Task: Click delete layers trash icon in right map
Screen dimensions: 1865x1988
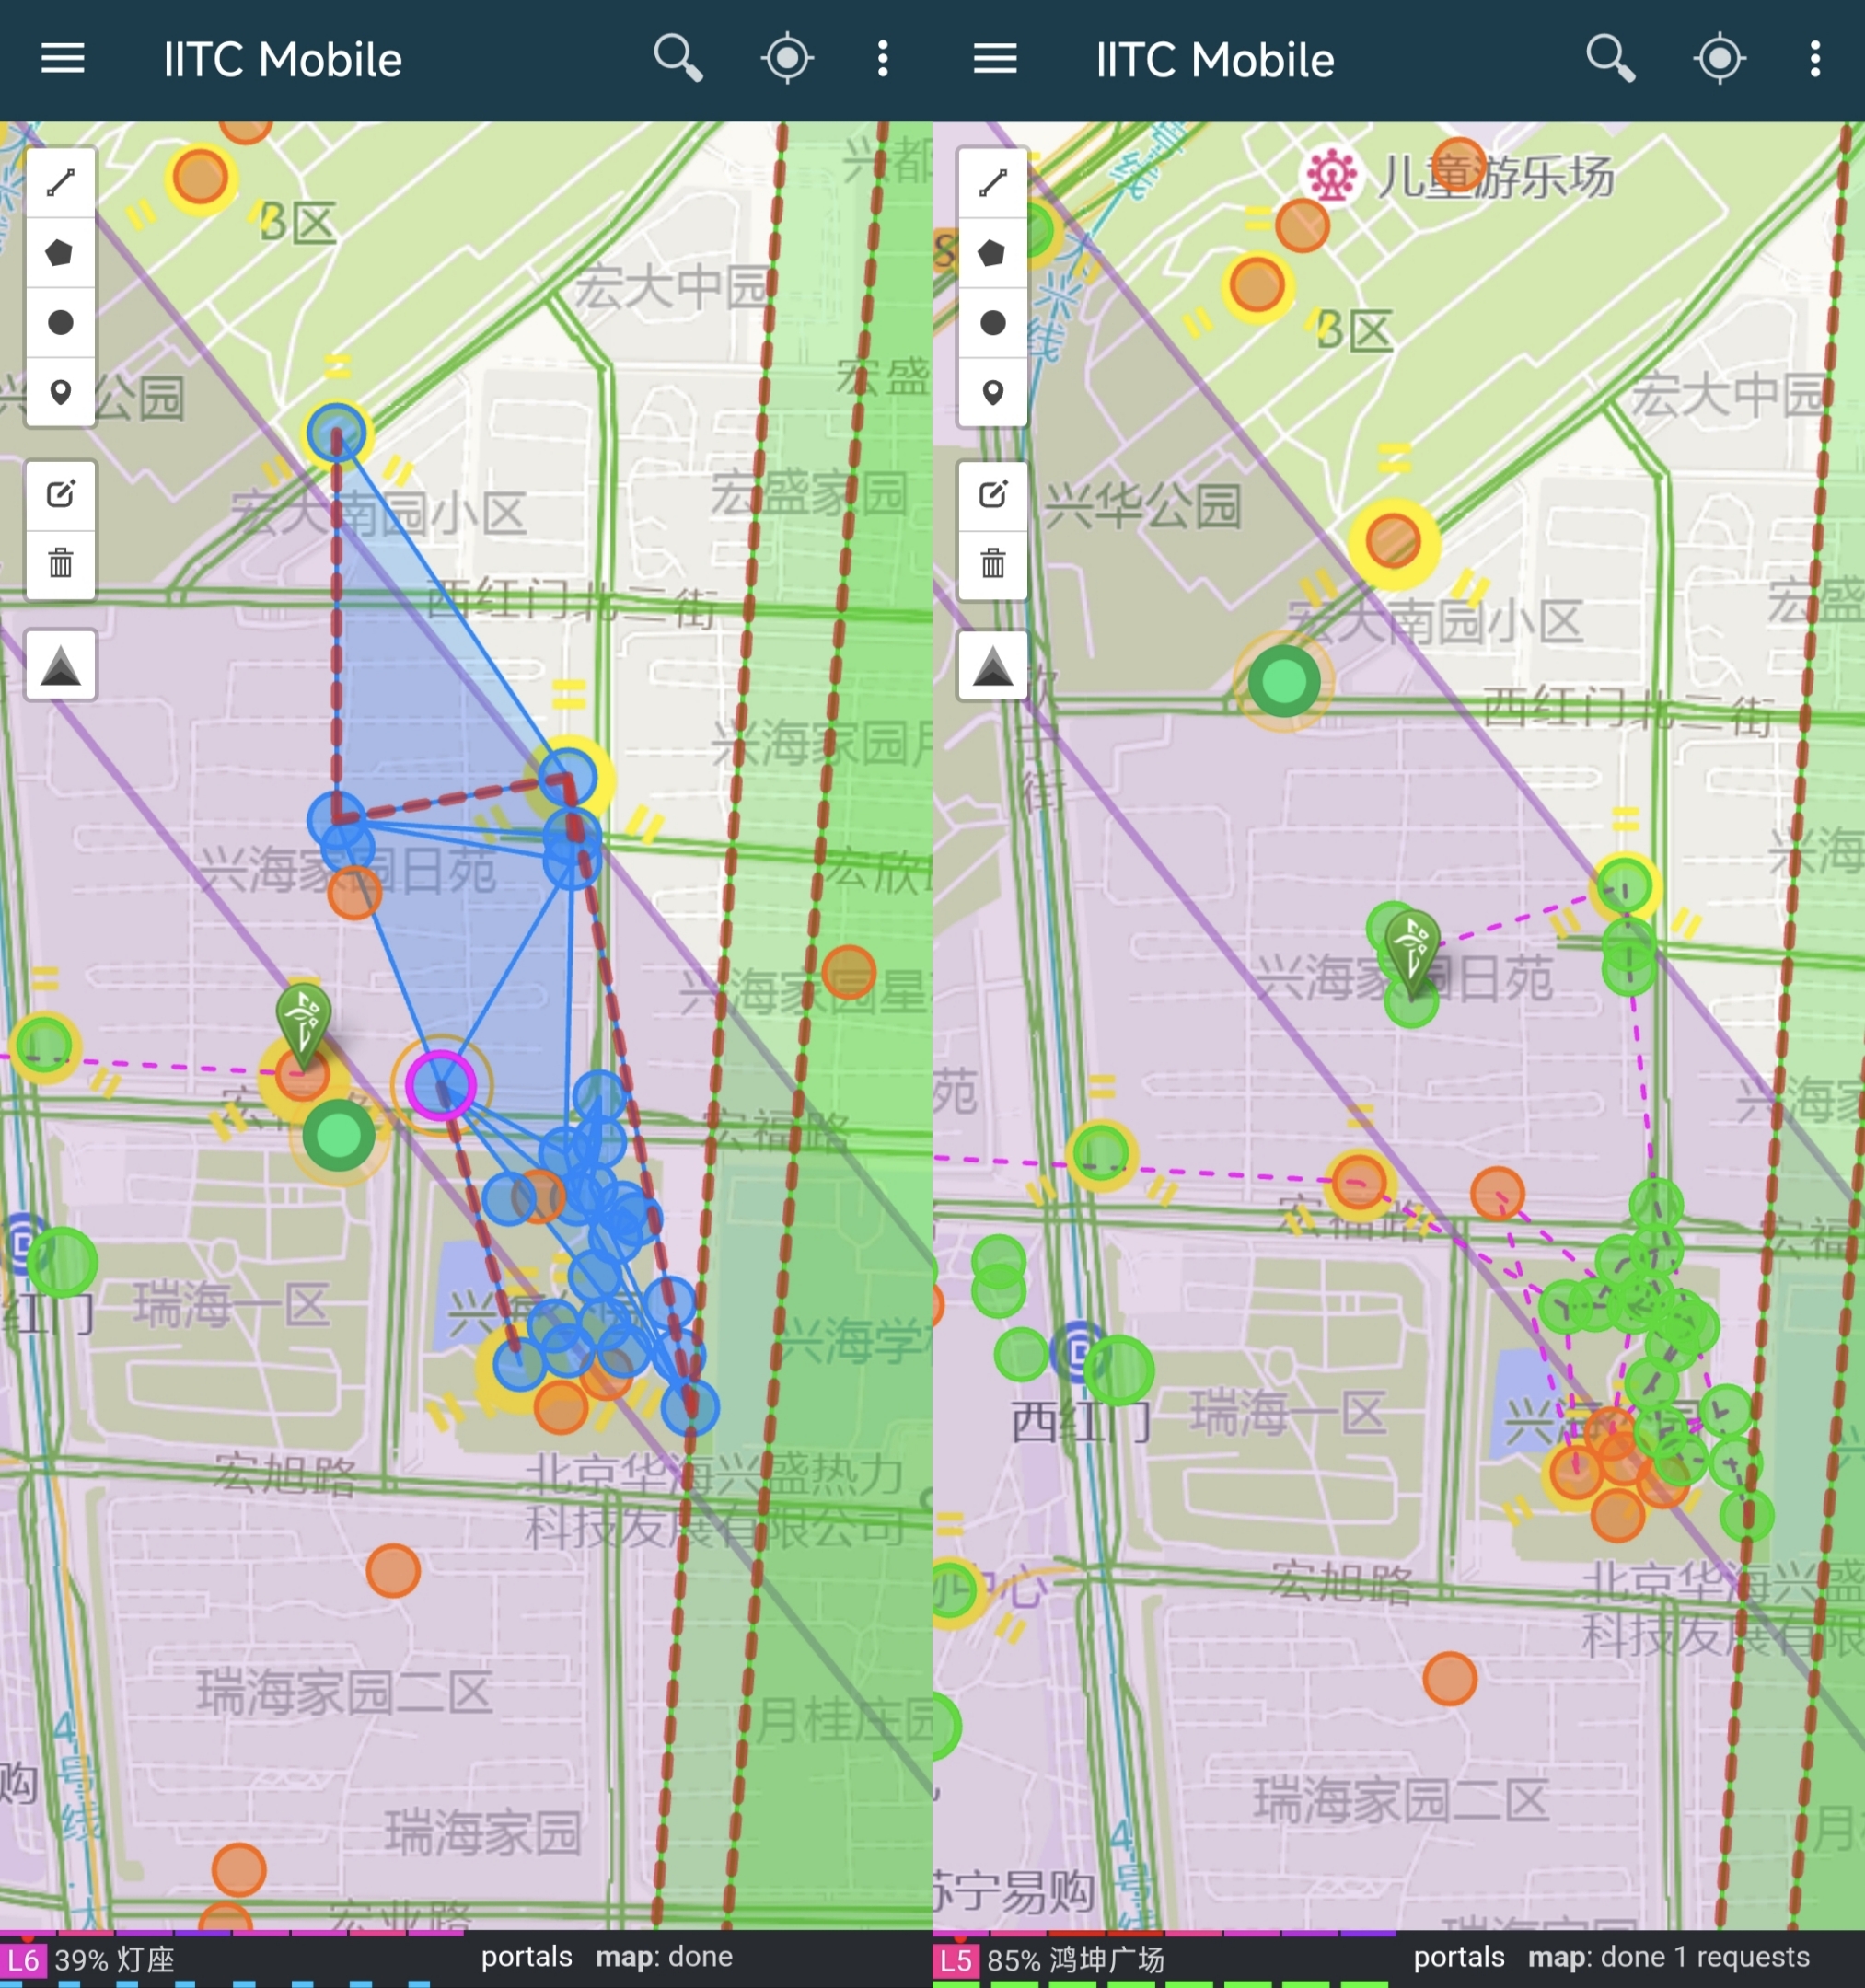Action: click(x=993, y=564)
